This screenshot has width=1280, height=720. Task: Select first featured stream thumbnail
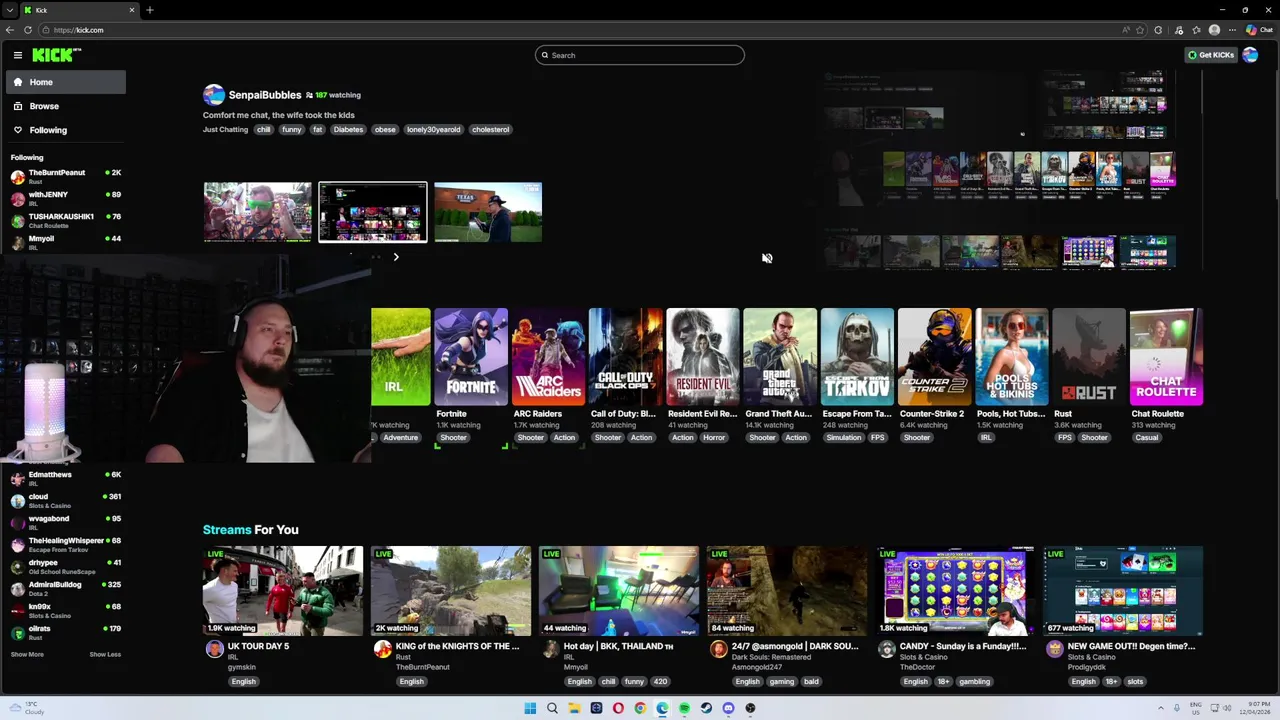[258, 212]
